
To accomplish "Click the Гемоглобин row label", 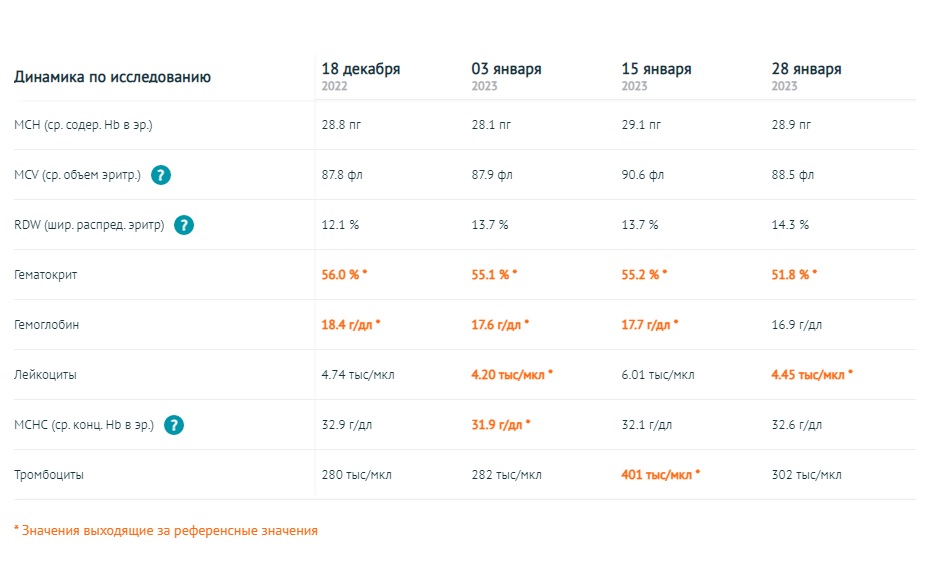I will coord(46,325).
